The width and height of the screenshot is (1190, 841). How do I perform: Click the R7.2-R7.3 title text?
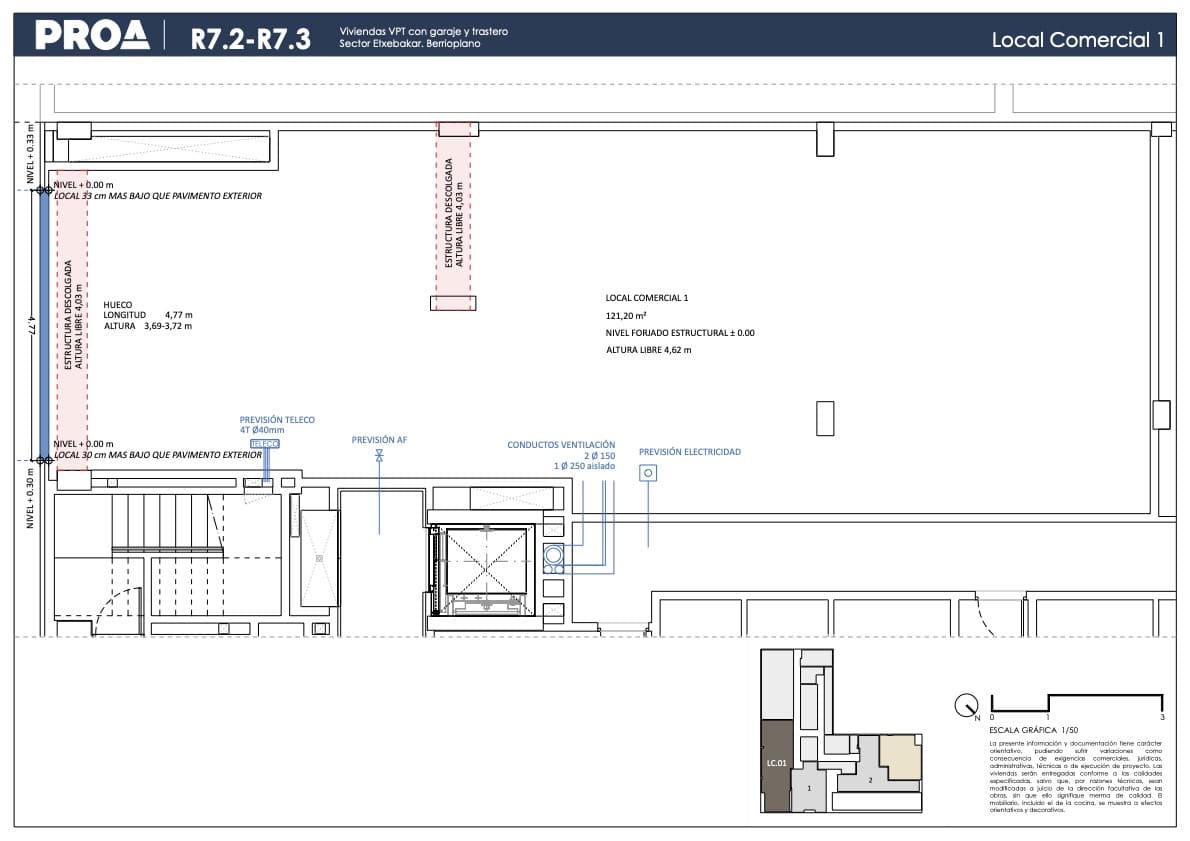[250, 39]
